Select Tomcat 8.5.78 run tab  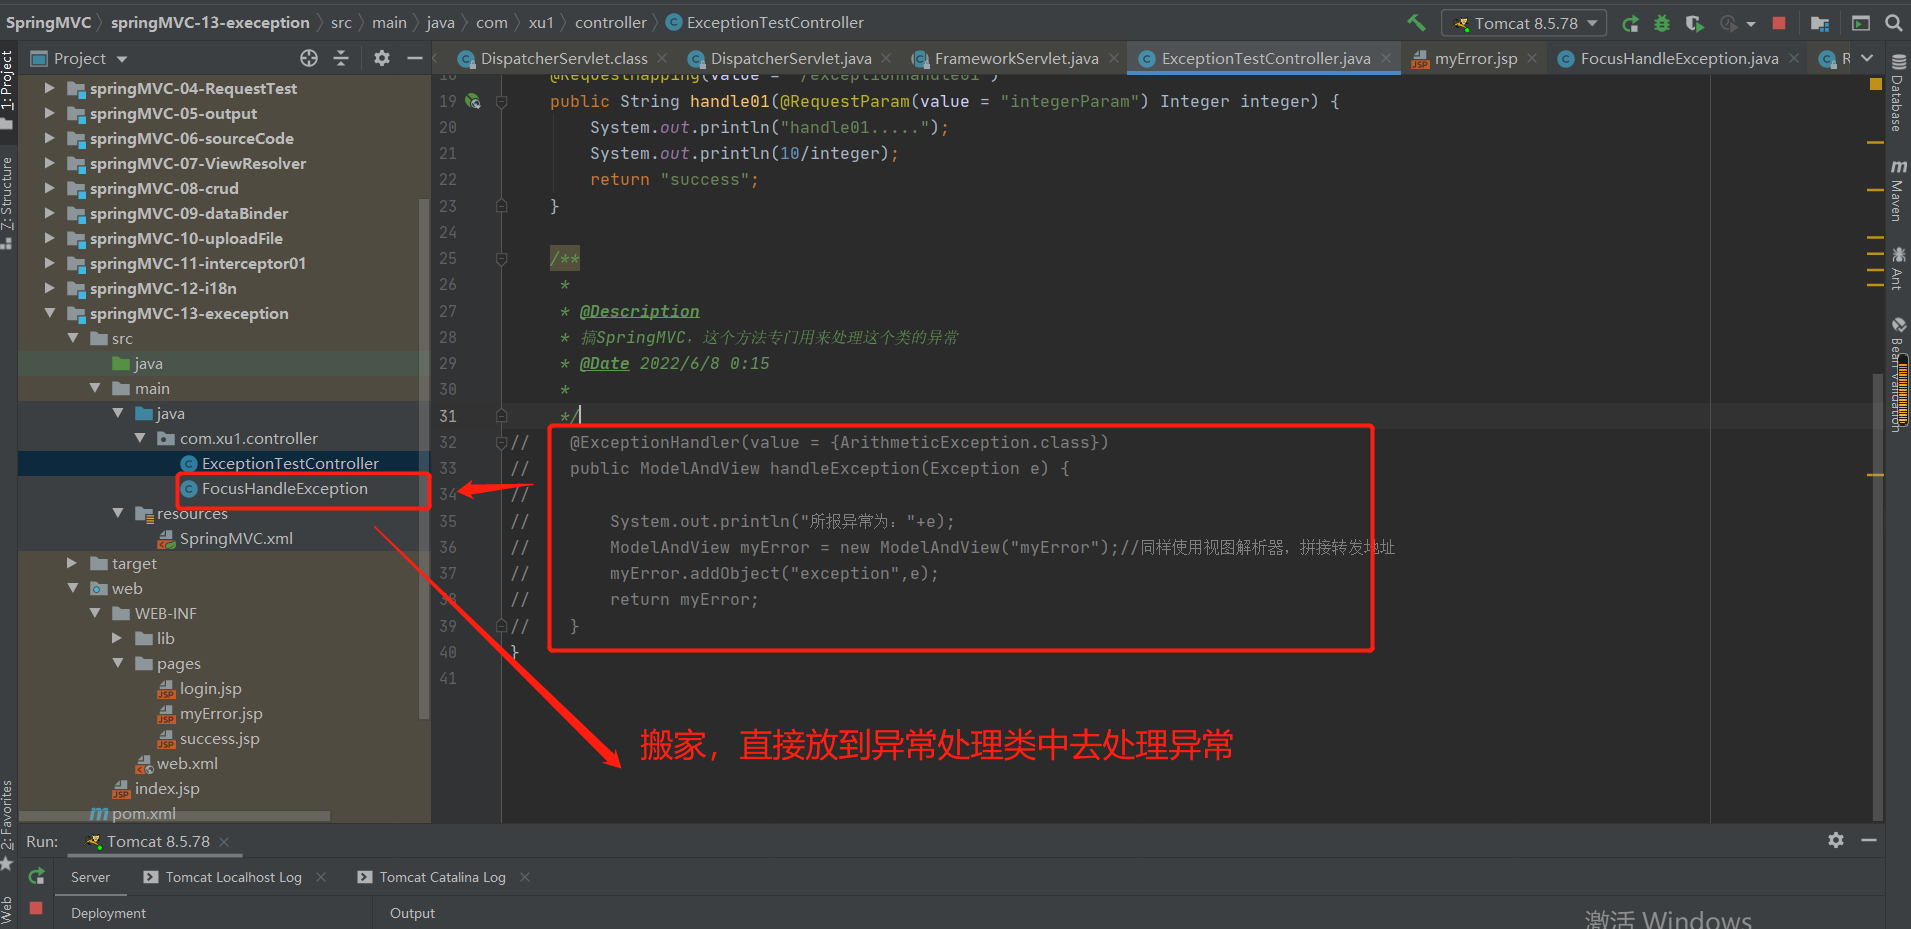[157, 842]
